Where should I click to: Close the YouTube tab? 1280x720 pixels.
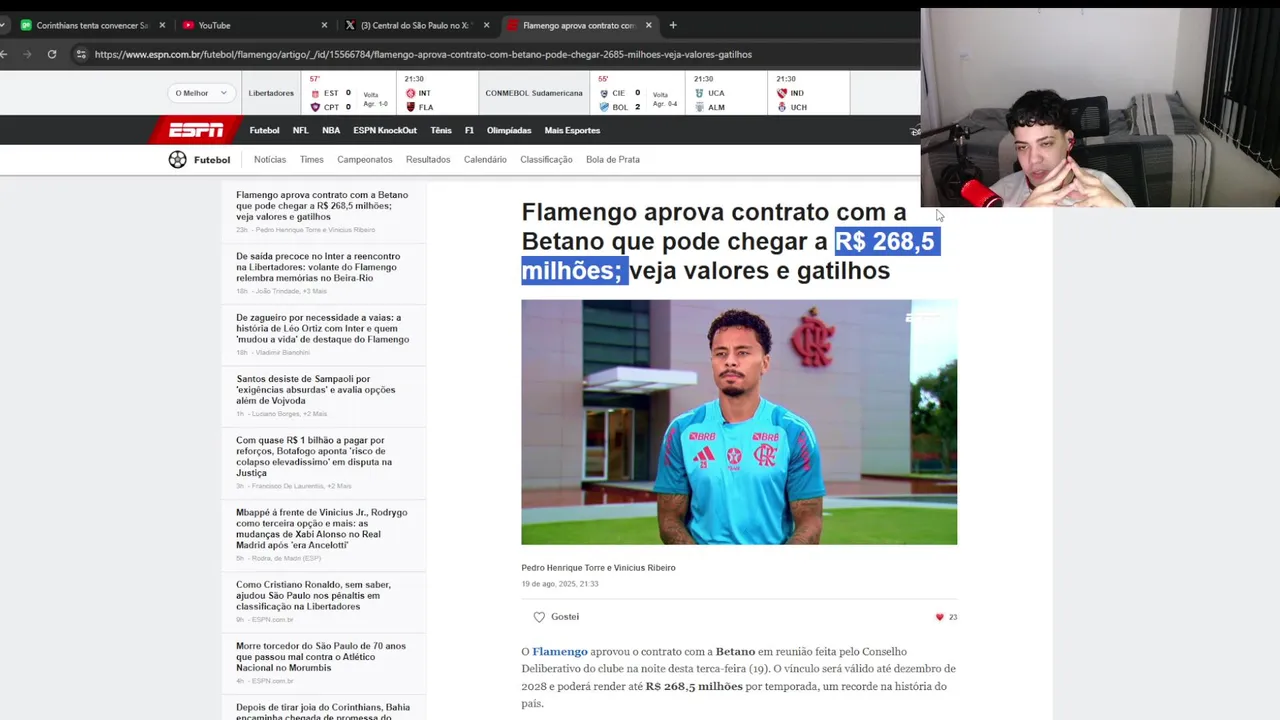click(x=324, y=25)
